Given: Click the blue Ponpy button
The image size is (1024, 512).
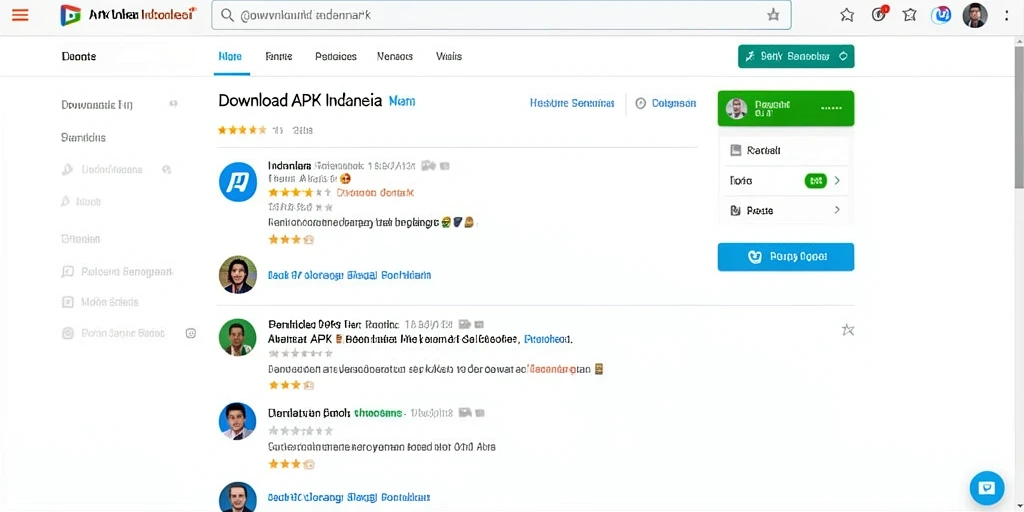Looking at the screenshot, I should coord(786,257).
